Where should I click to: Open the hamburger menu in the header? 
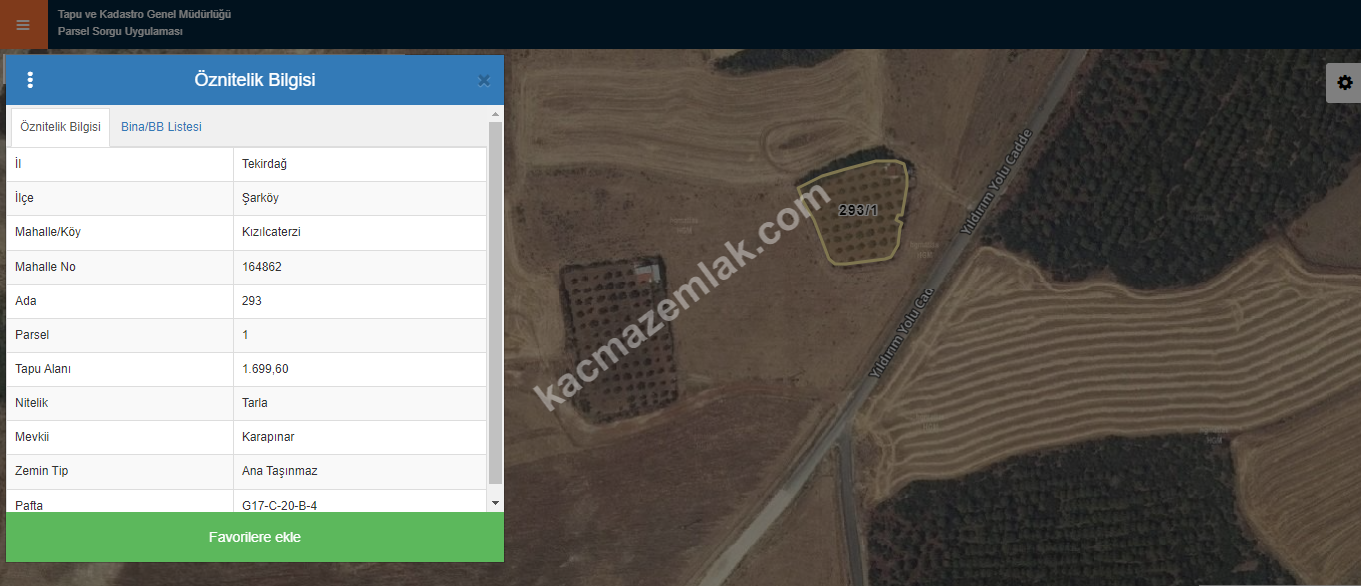click(x=23, y=25)
